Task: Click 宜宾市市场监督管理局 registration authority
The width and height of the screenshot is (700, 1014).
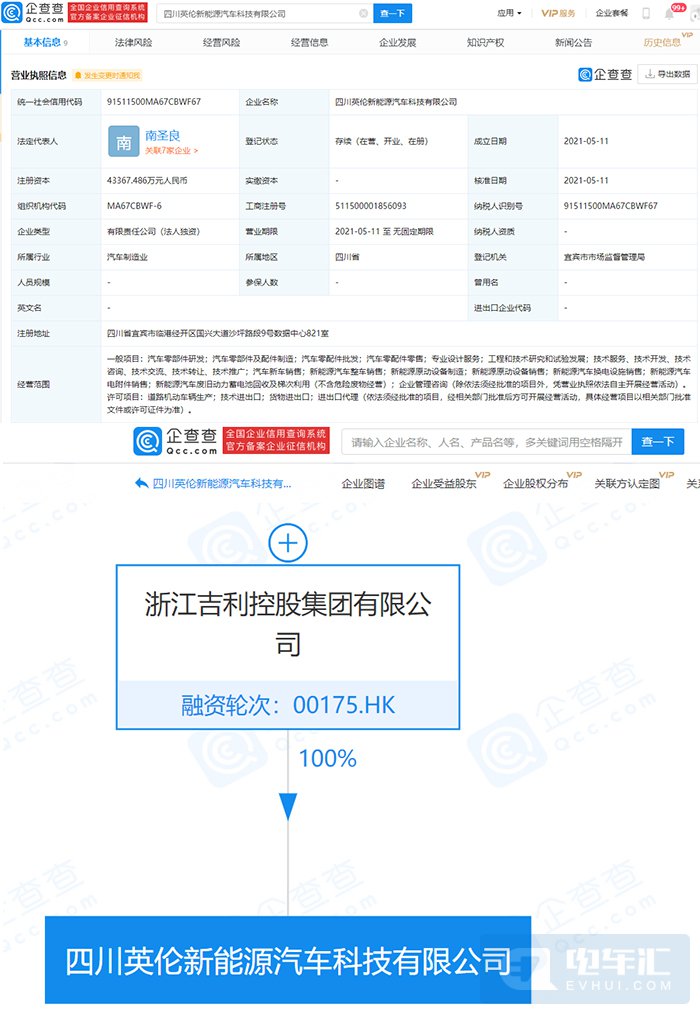Action: [604, 257]
